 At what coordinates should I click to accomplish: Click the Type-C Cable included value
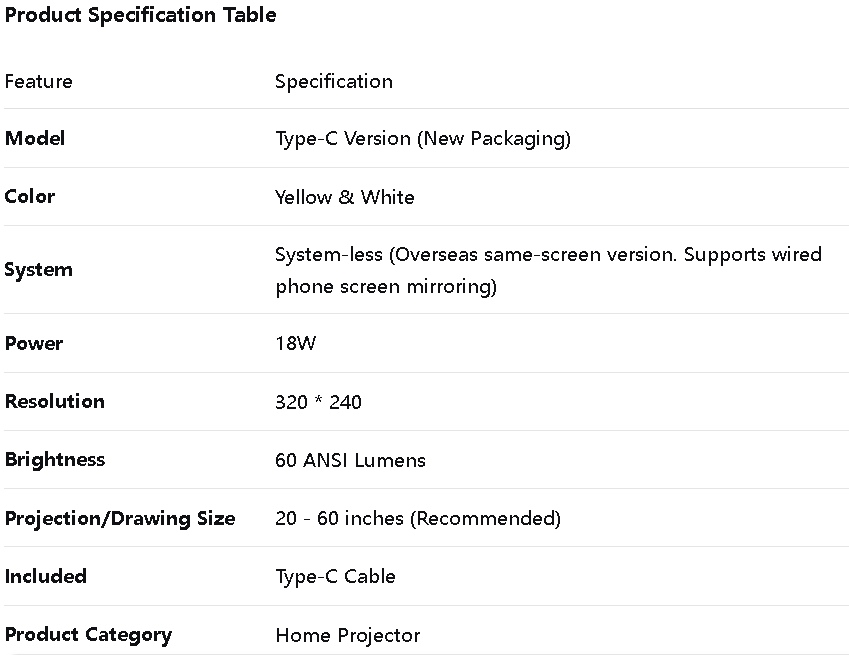[335, 576]
